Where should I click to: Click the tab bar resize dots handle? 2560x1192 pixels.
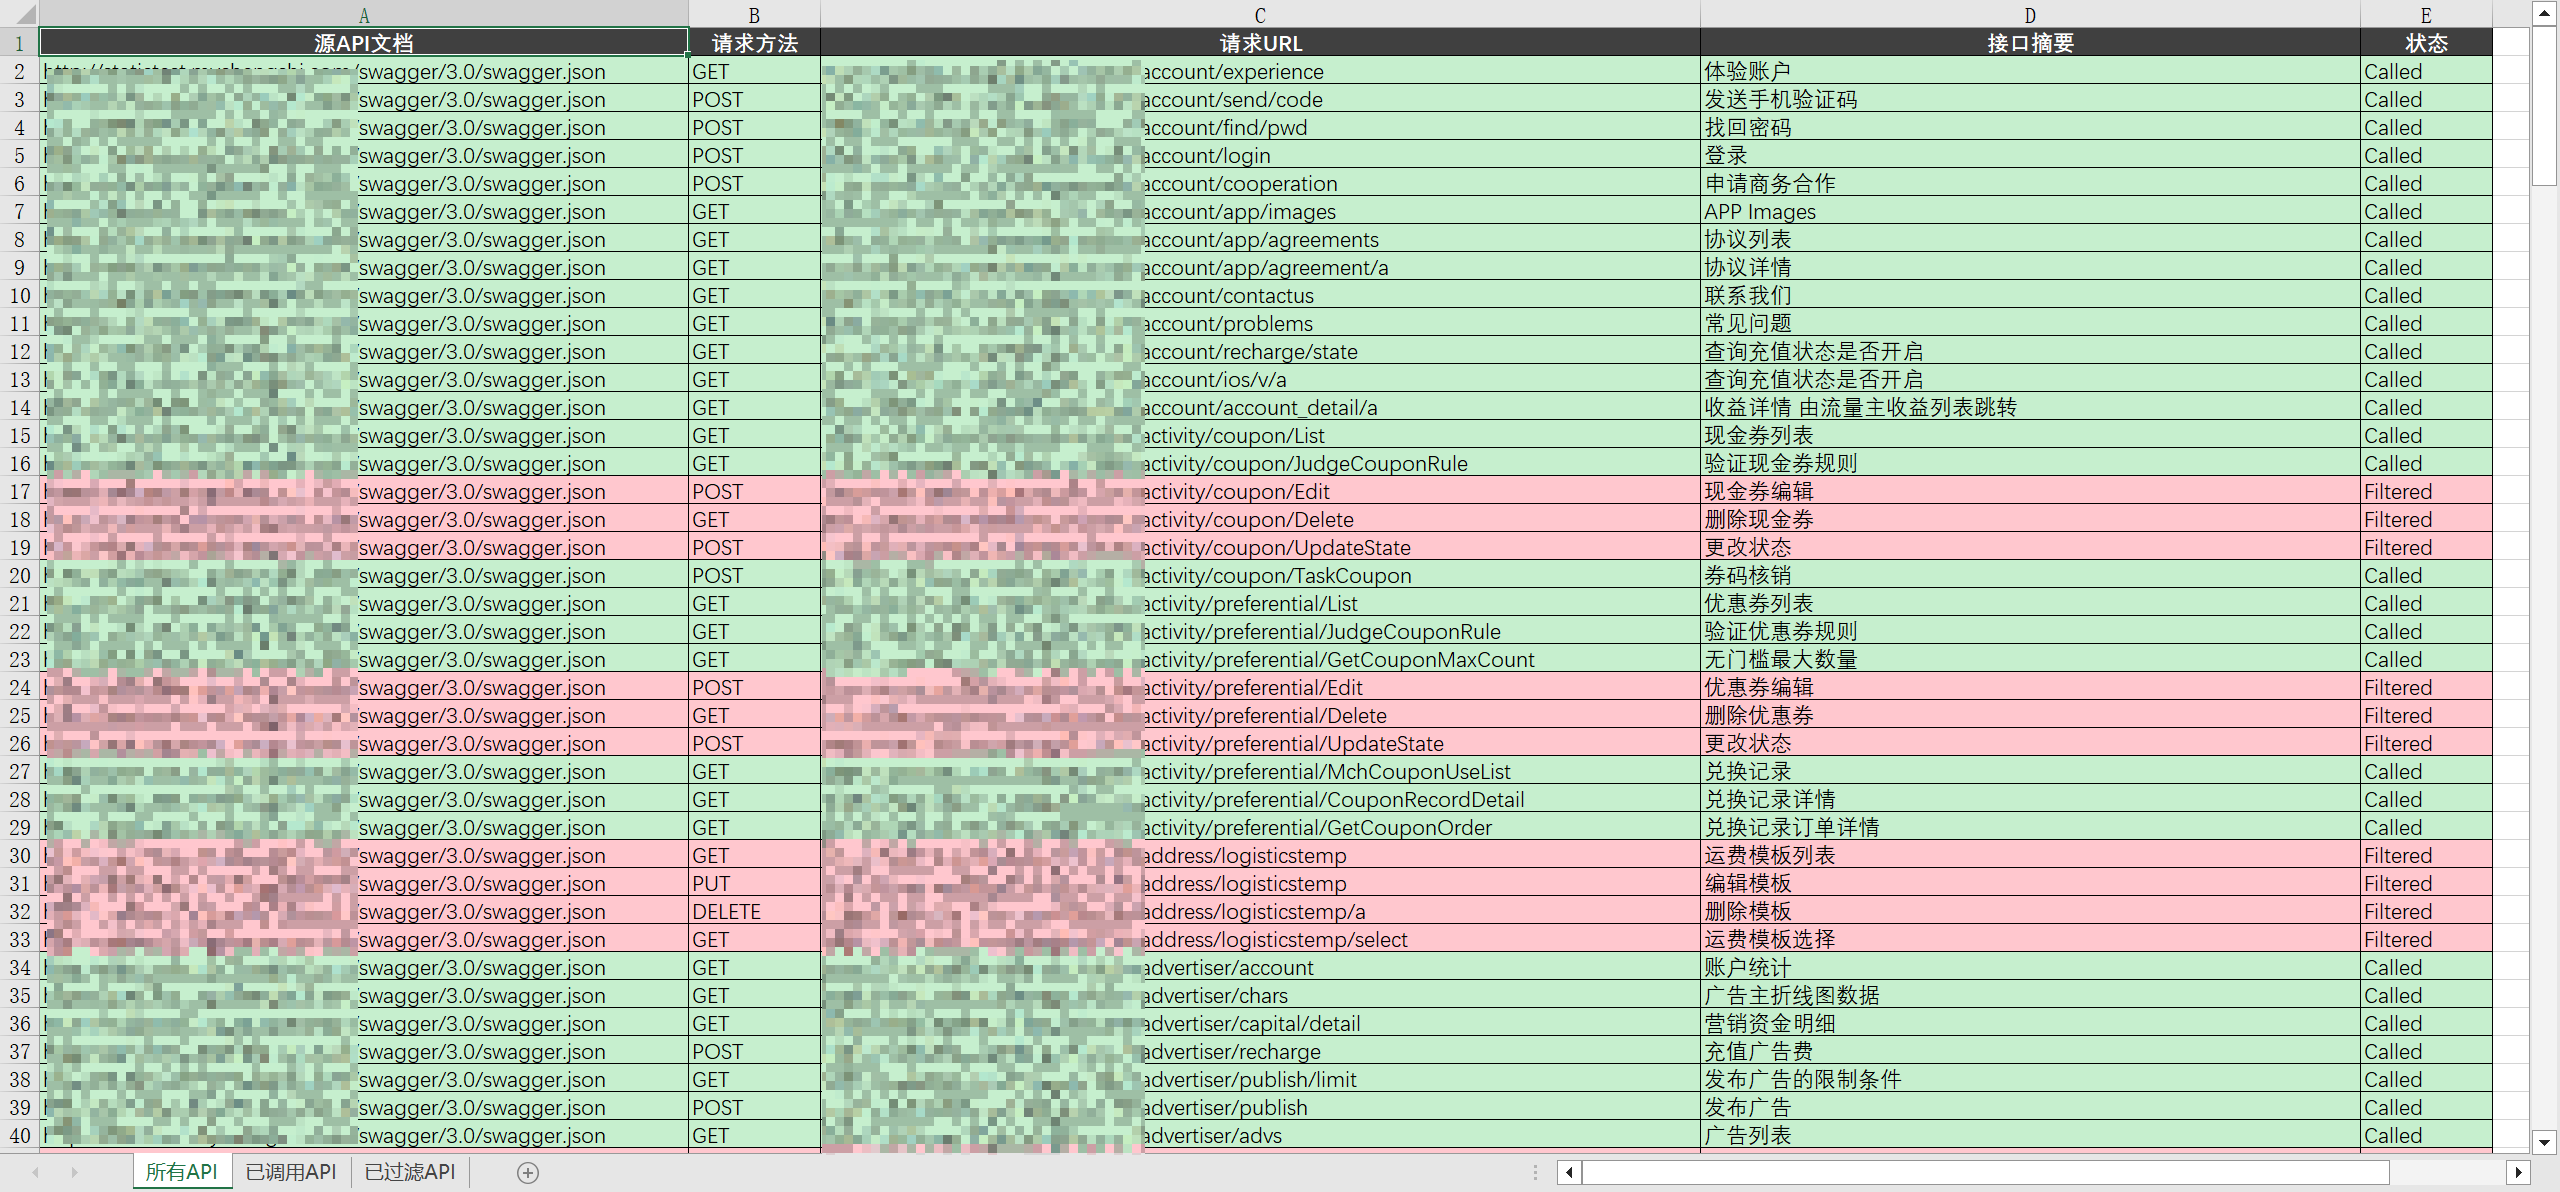coord(1535,1172)
